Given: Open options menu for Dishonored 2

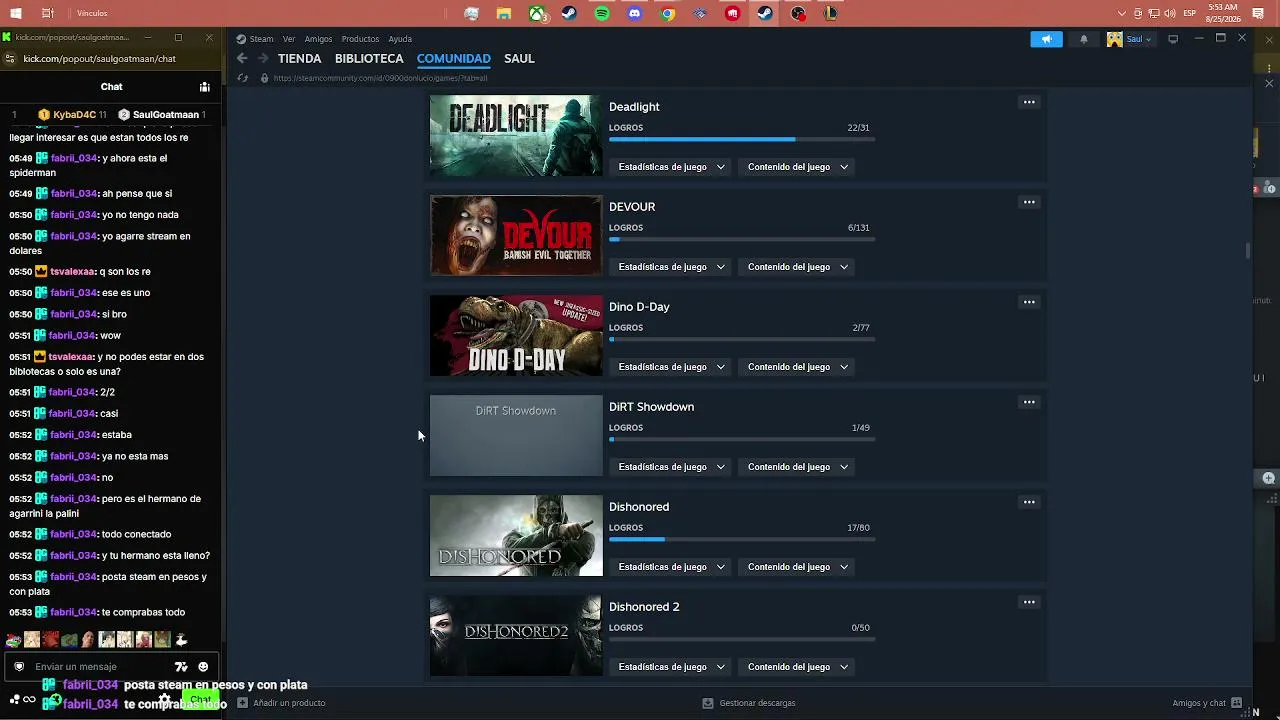Looking at the screenshot, I should (x=1028, y=602).
